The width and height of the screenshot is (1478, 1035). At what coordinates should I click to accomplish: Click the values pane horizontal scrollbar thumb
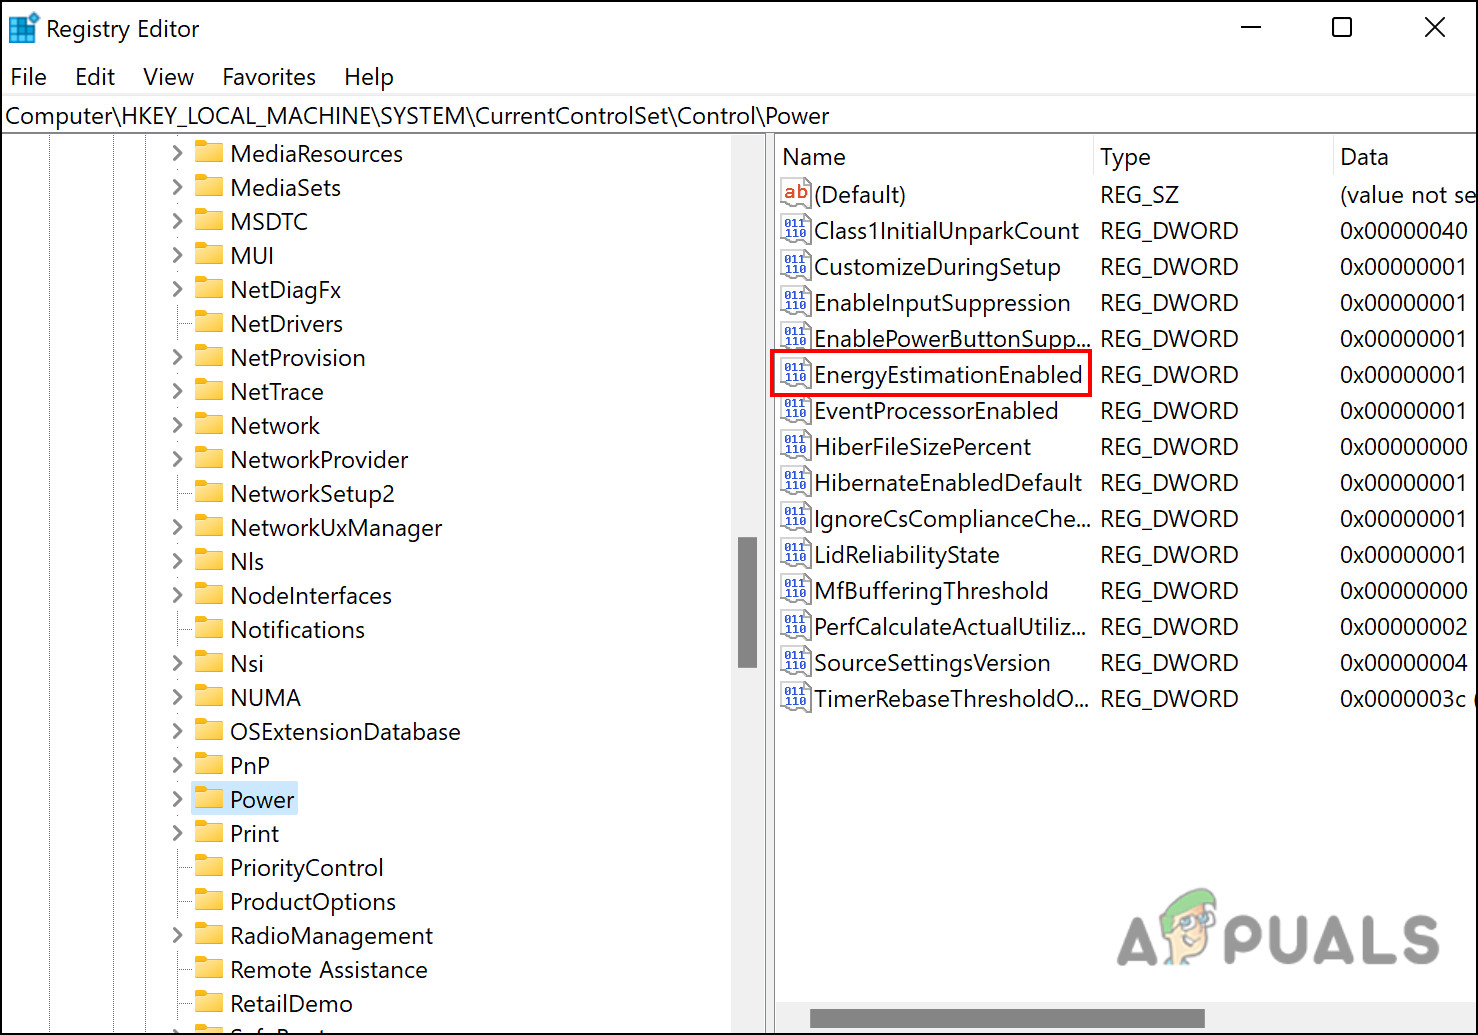[x=1007, y=1018]
